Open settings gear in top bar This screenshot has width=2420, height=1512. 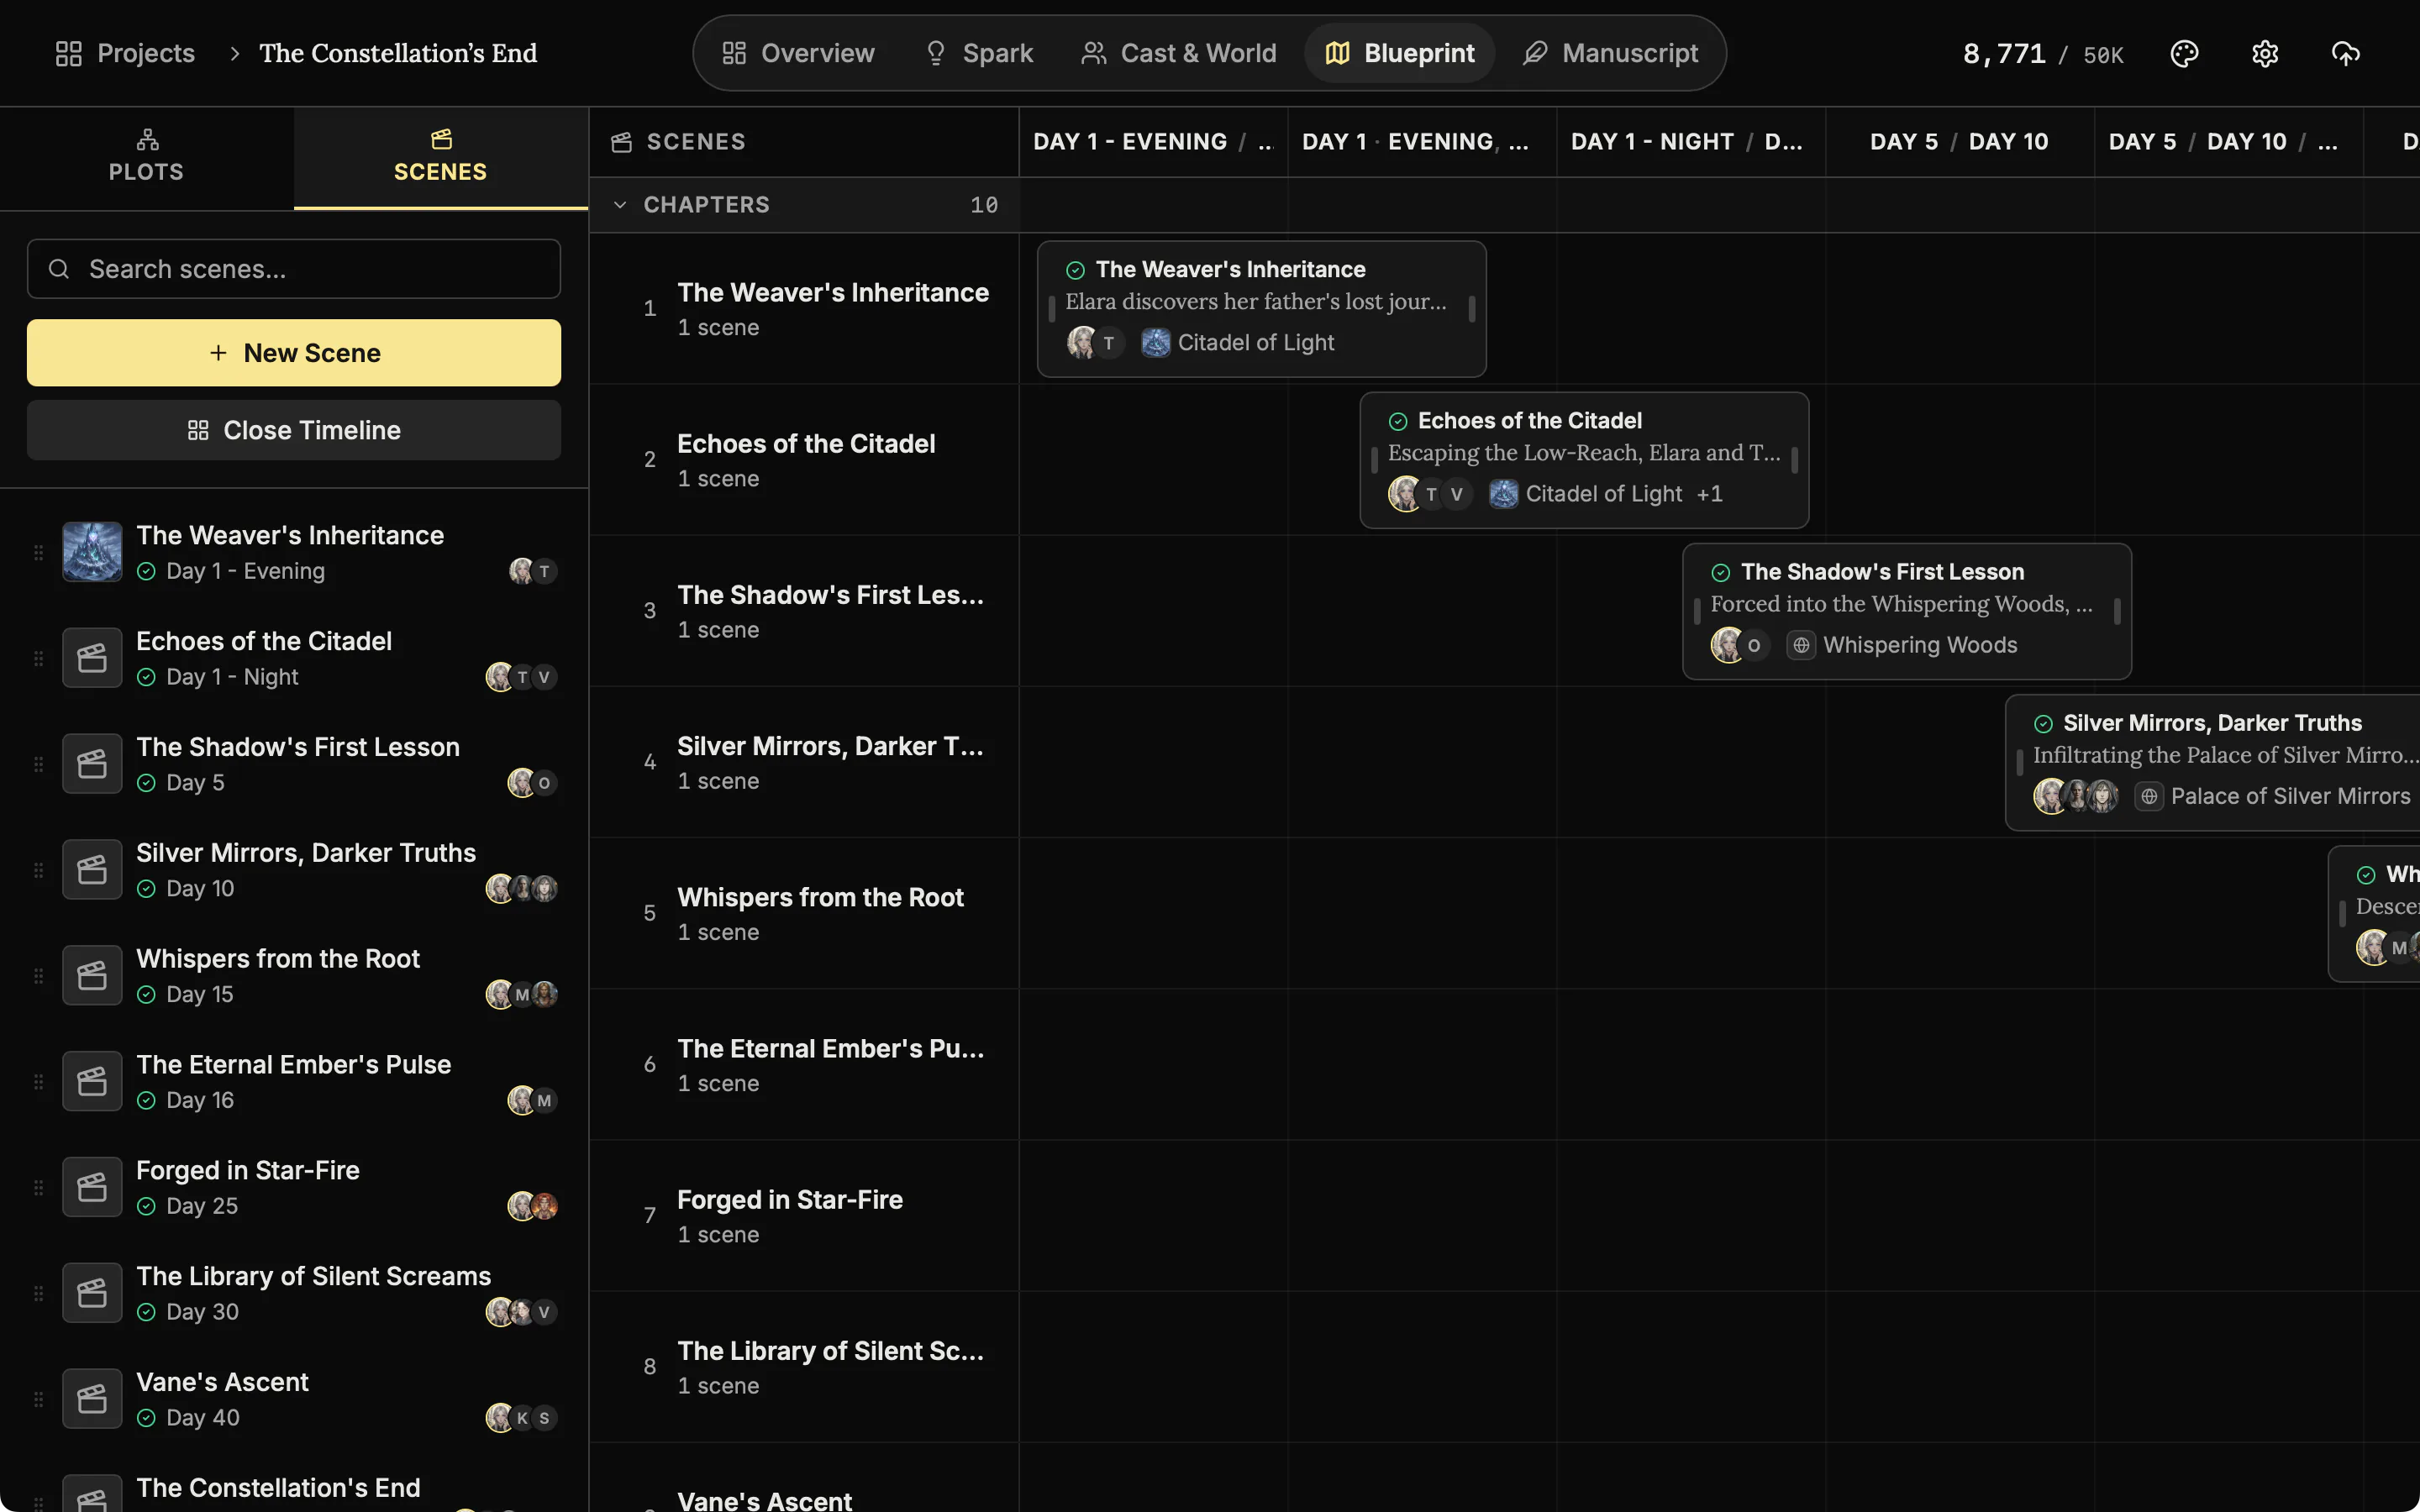point(2265,53)
